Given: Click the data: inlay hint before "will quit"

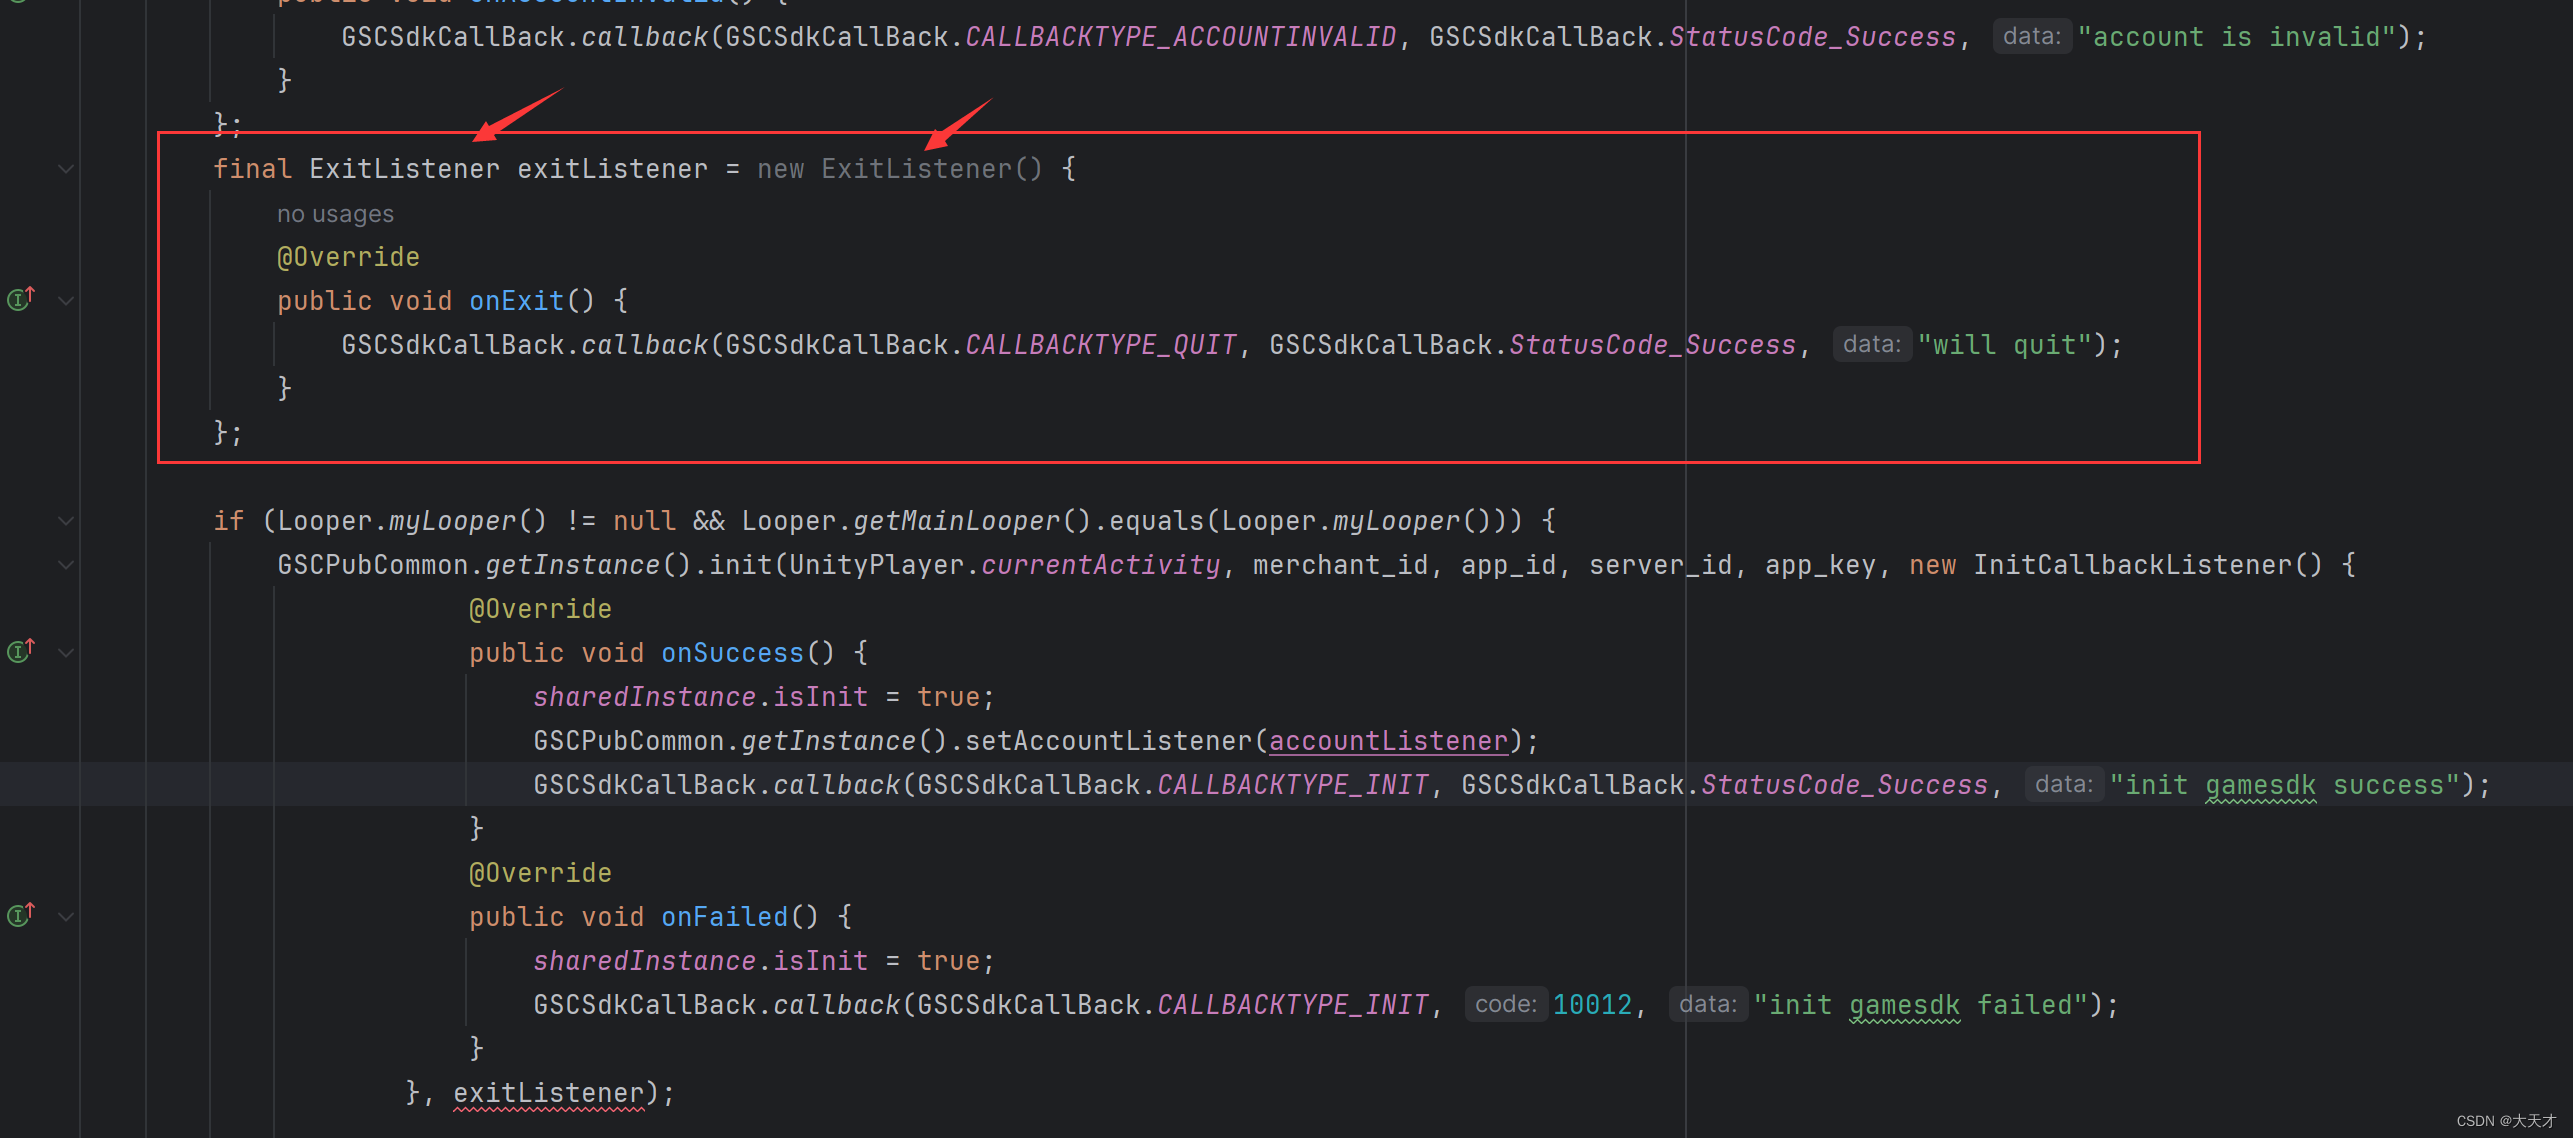Looking at the screenshot, I should click(1872, 344).
